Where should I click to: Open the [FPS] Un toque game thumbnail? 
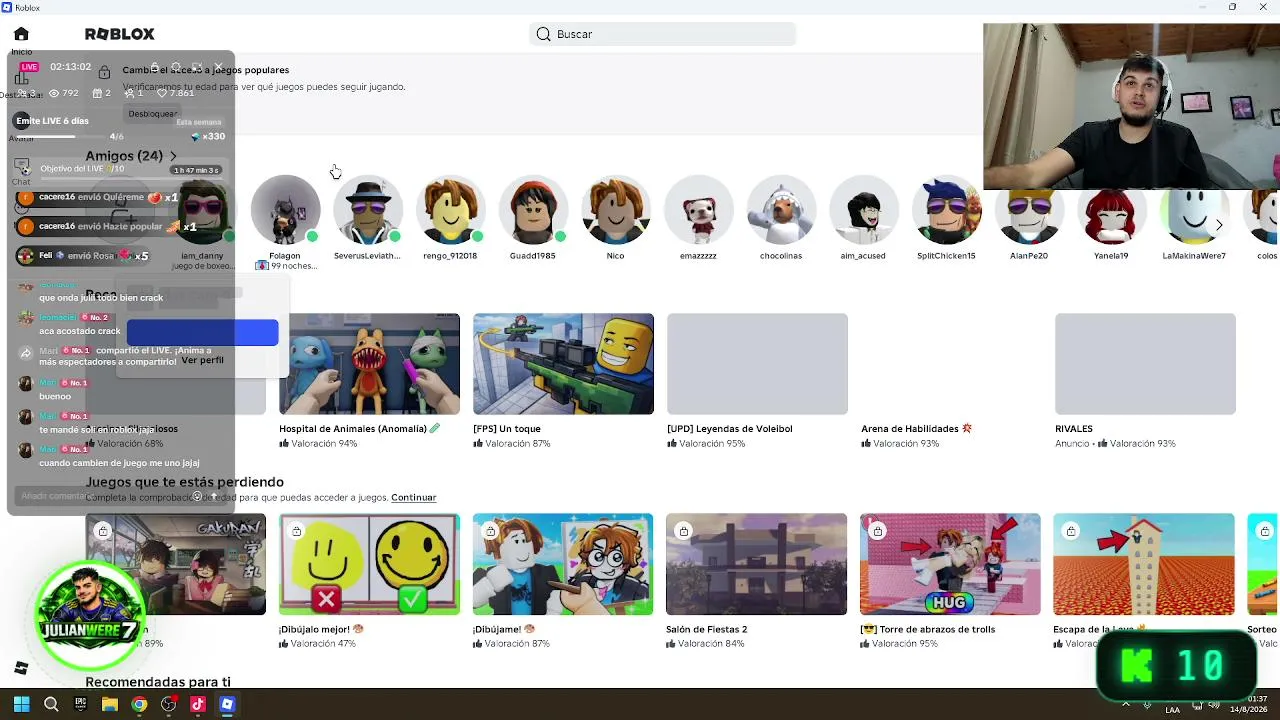(563, 364)
